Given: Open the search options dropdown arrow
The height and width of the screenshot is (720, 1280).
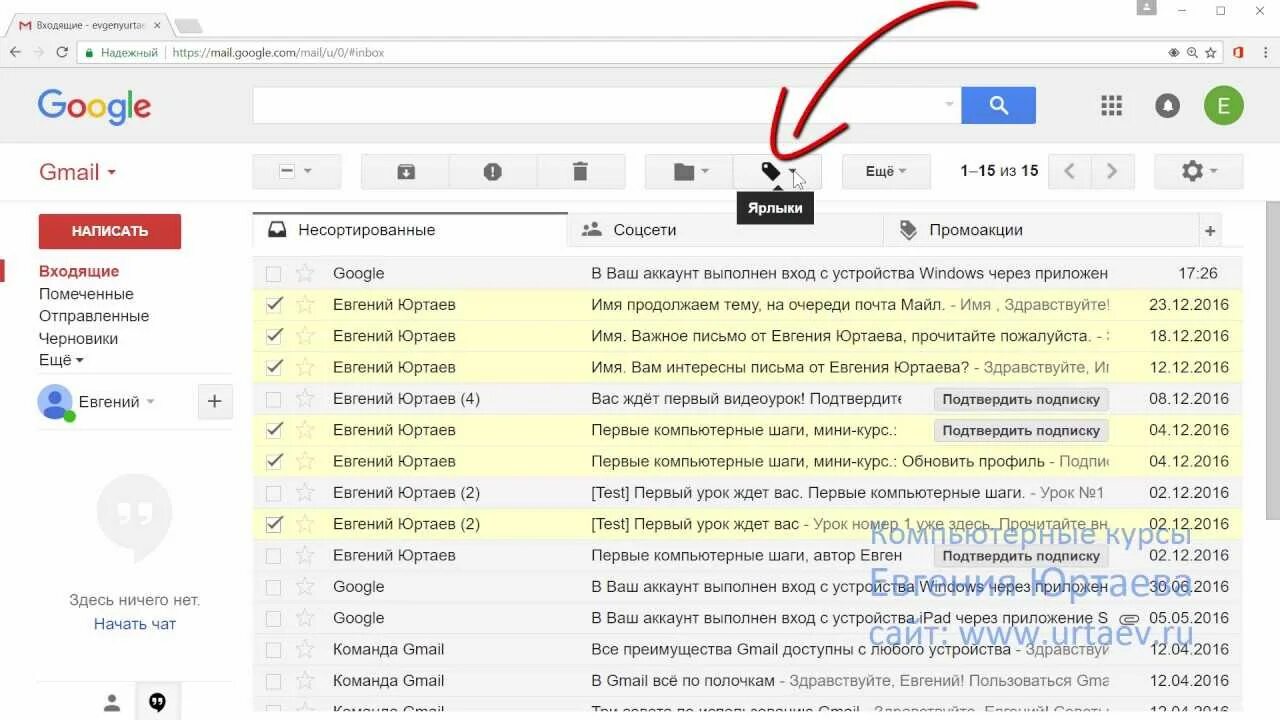Looking at the screenshot, I should pos(949,105).
